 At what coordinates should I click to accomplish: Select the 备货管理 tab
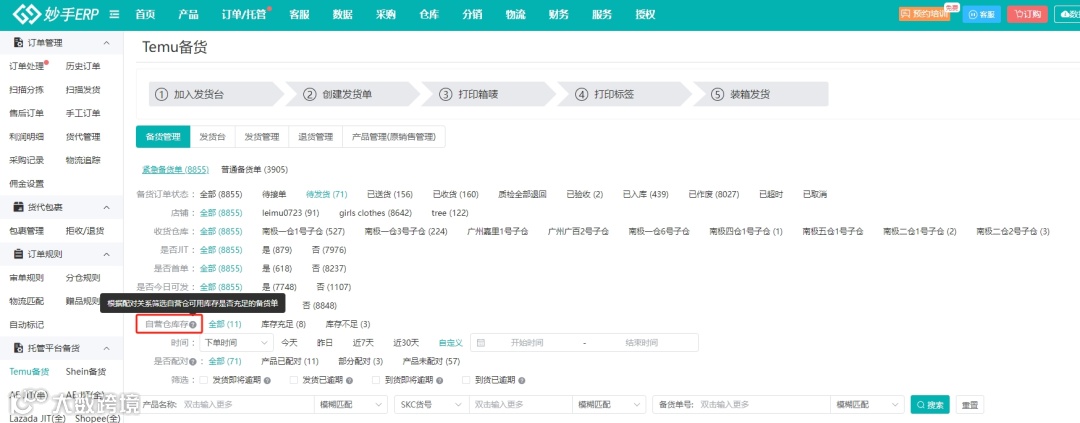(x=163, y=137)
